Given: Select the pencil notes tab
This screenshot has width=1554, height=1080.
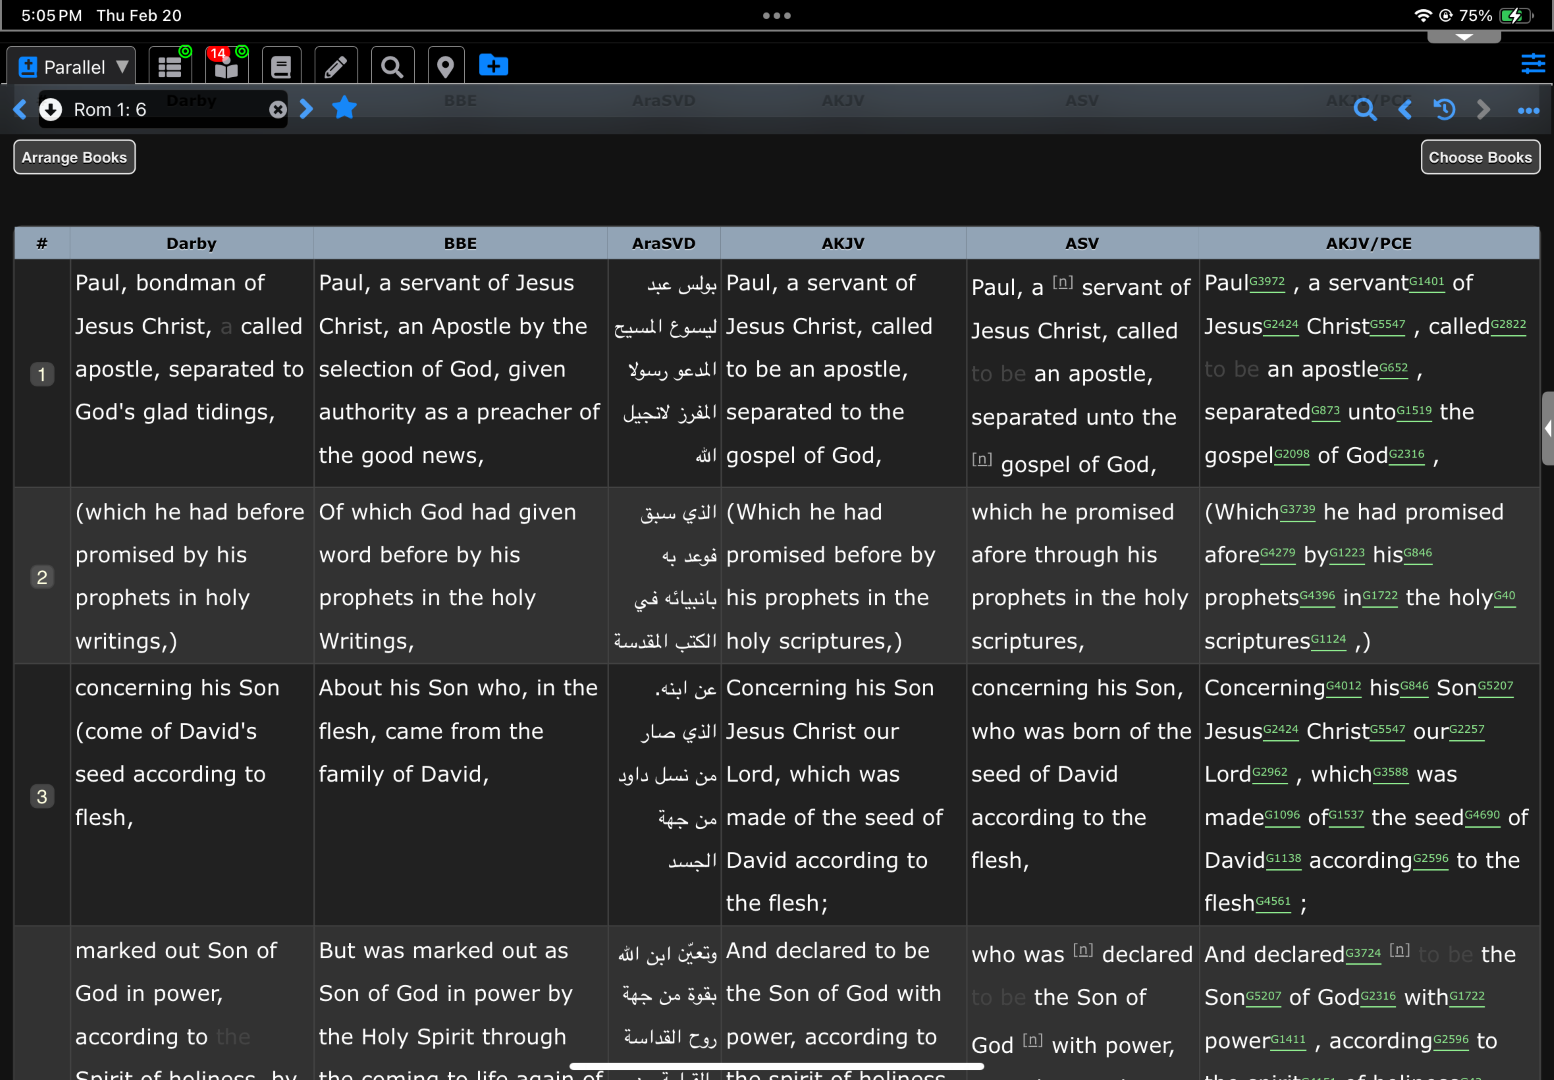Looking at the screenshot, I should (x=336, y=67).
